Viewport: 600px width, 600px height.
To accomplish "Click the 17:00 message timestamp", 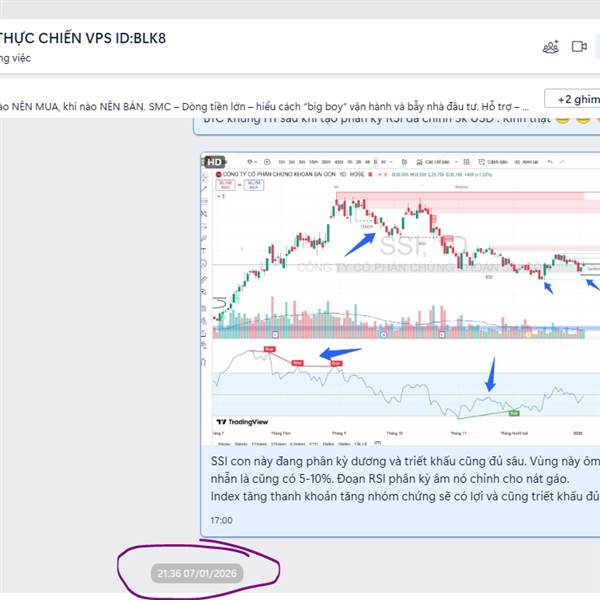I will (222, 520).
